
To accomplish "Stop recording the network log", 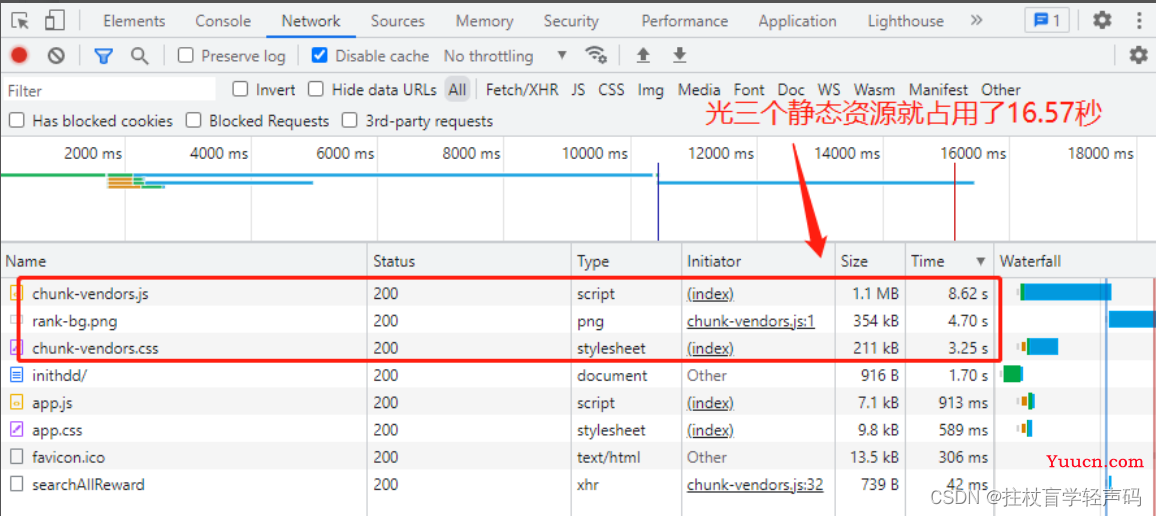I will tap(19, 55).
